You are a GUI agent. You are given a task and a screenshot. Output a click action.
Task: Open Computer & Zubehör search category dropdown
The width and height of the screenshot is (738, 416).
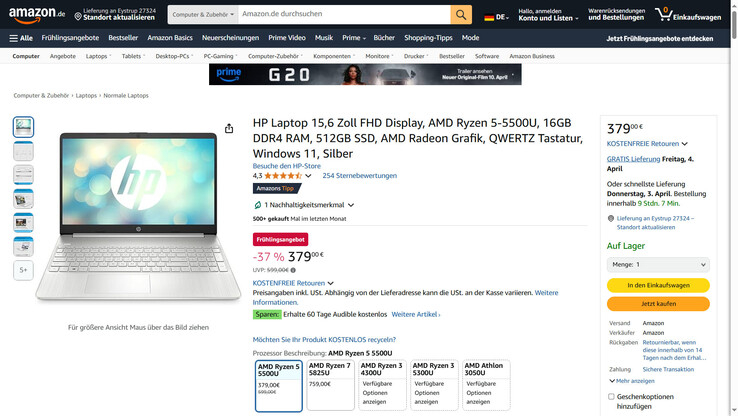tap(203, 15)
